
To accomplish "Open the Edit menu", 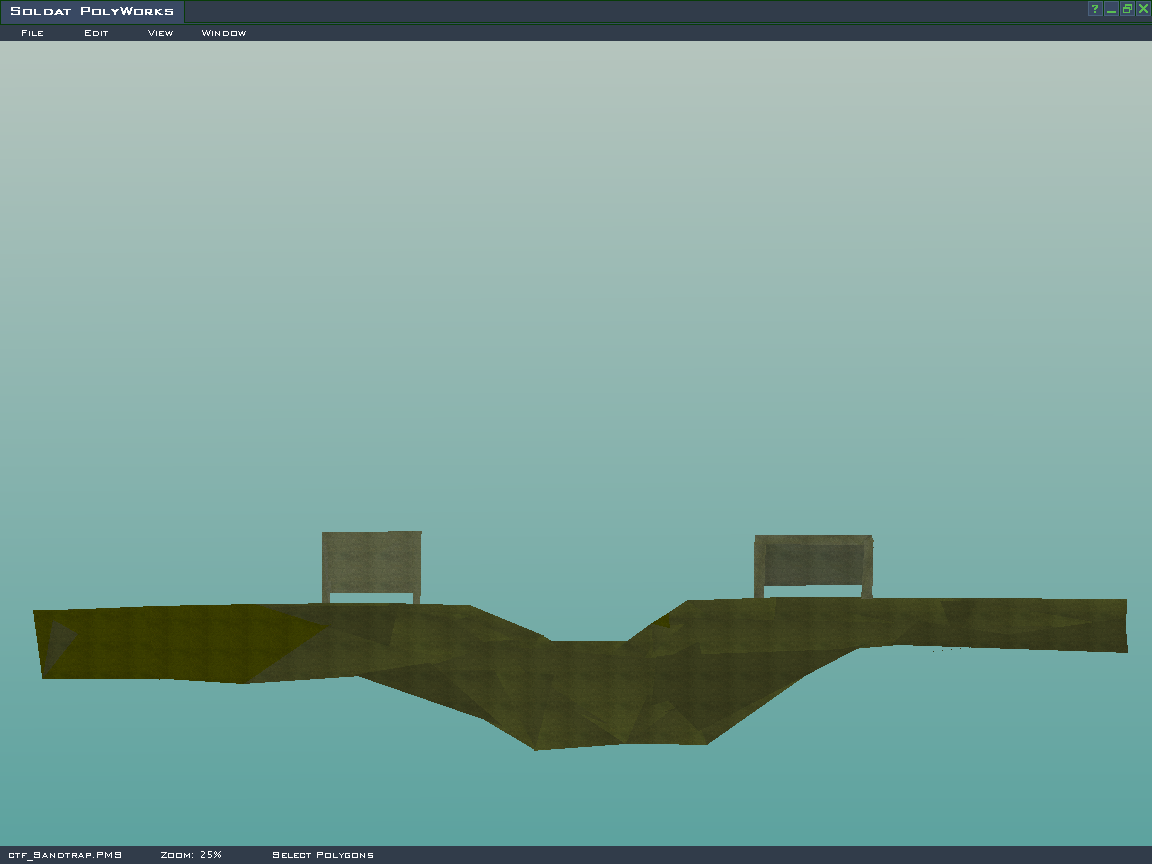I will coord(96,33).
